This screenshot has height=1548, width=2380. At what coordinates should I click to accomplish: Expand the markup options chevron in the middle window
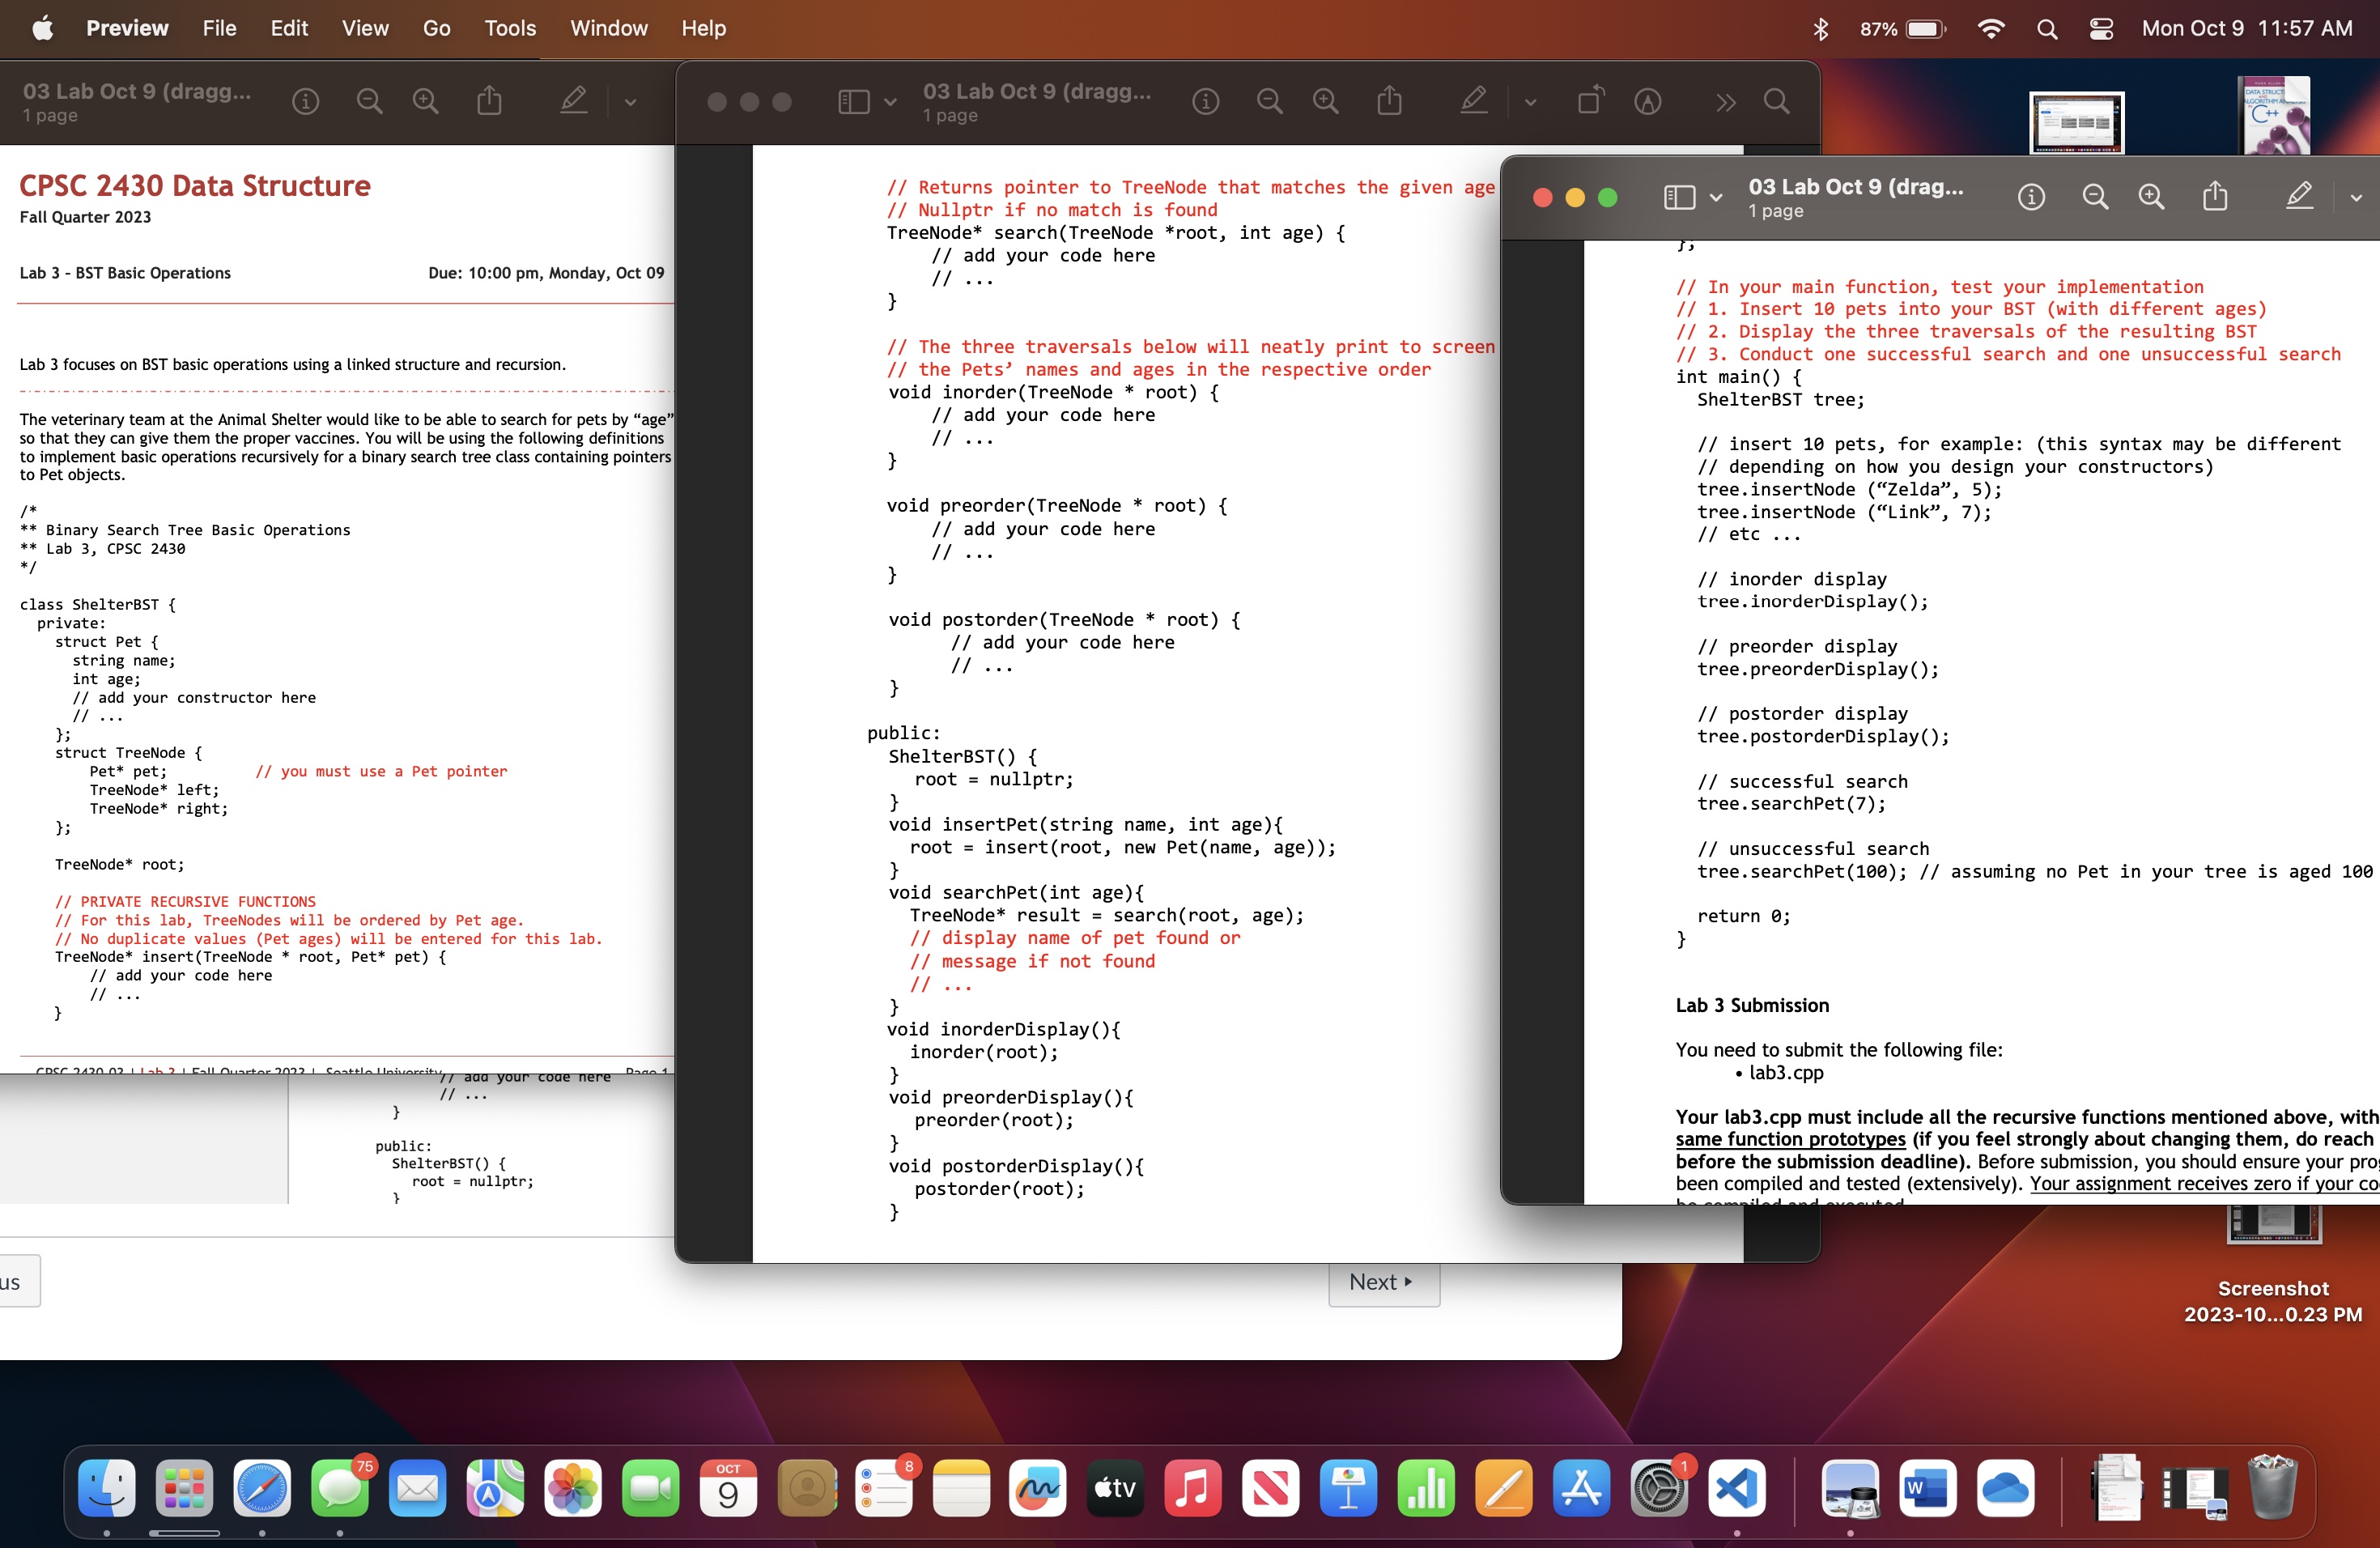click(1530, 102)
